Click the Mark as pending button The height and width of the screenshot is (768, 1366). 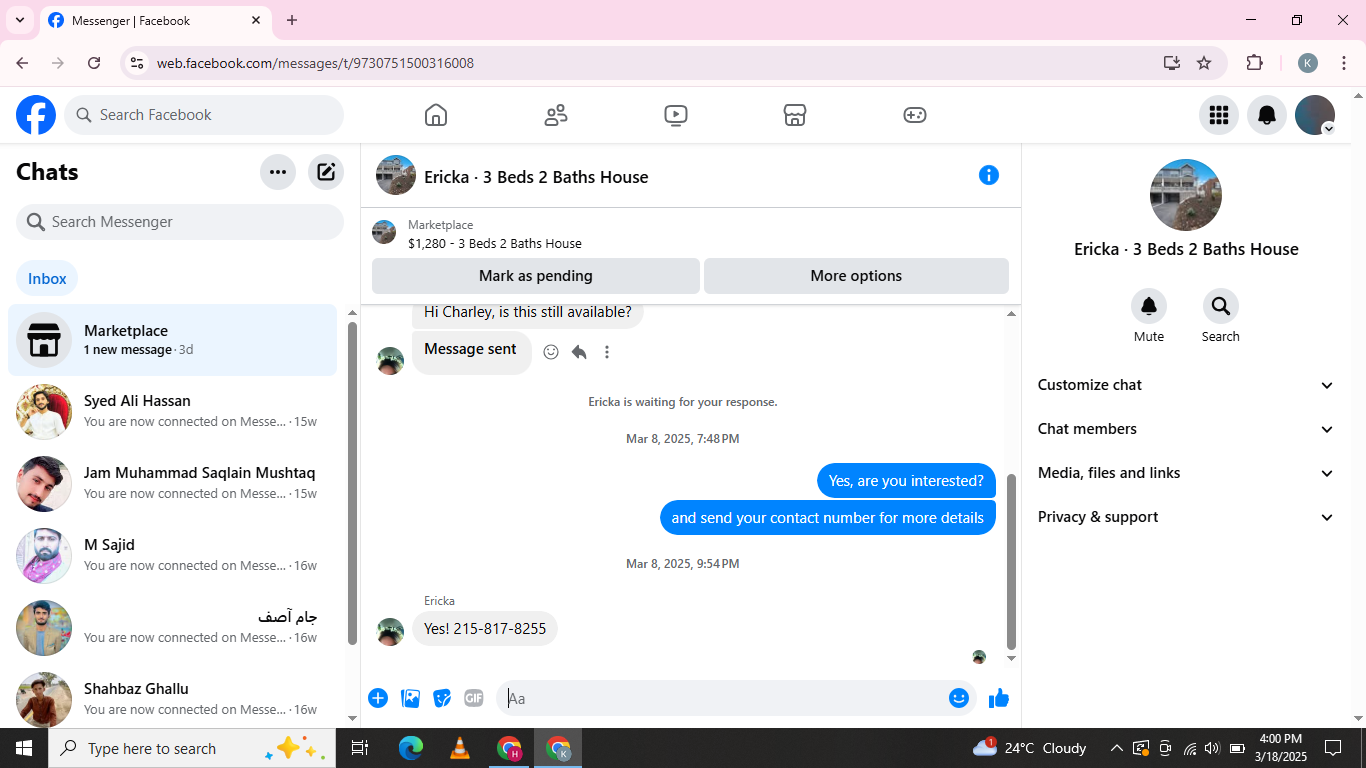536,276
